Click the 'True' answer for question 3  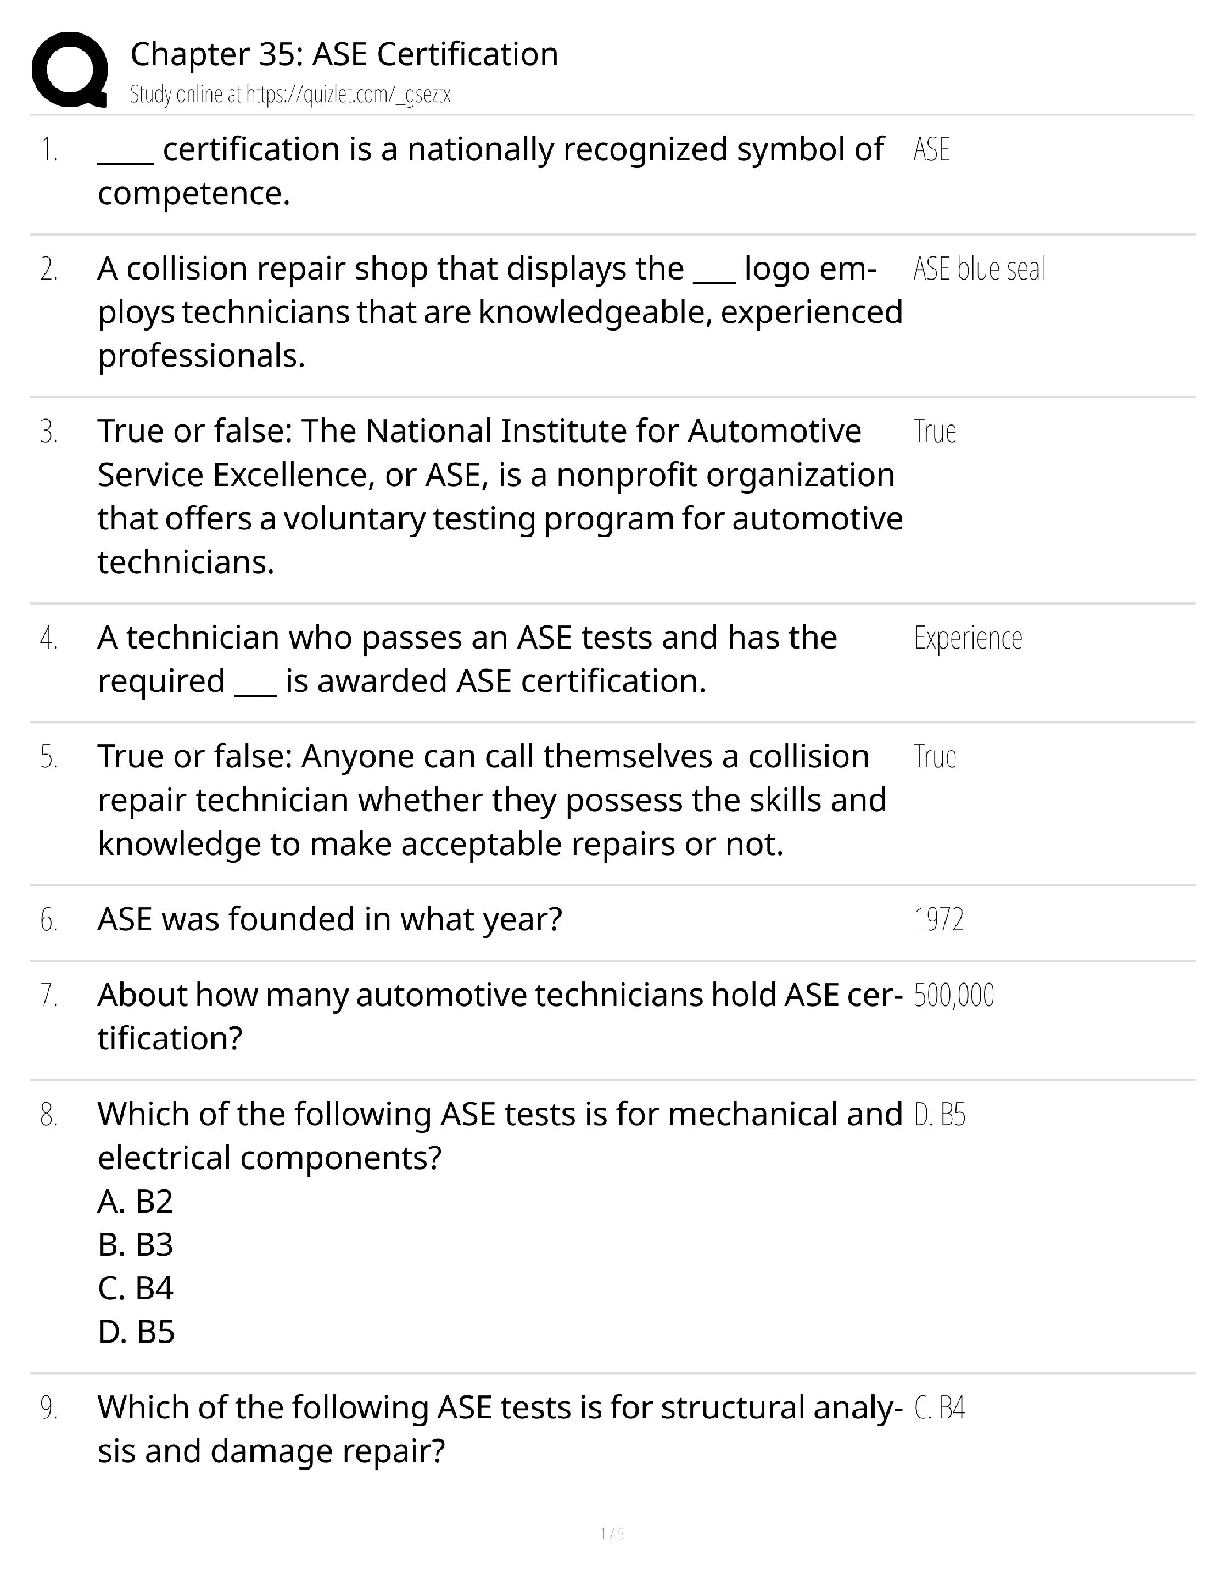pos(934,431)
